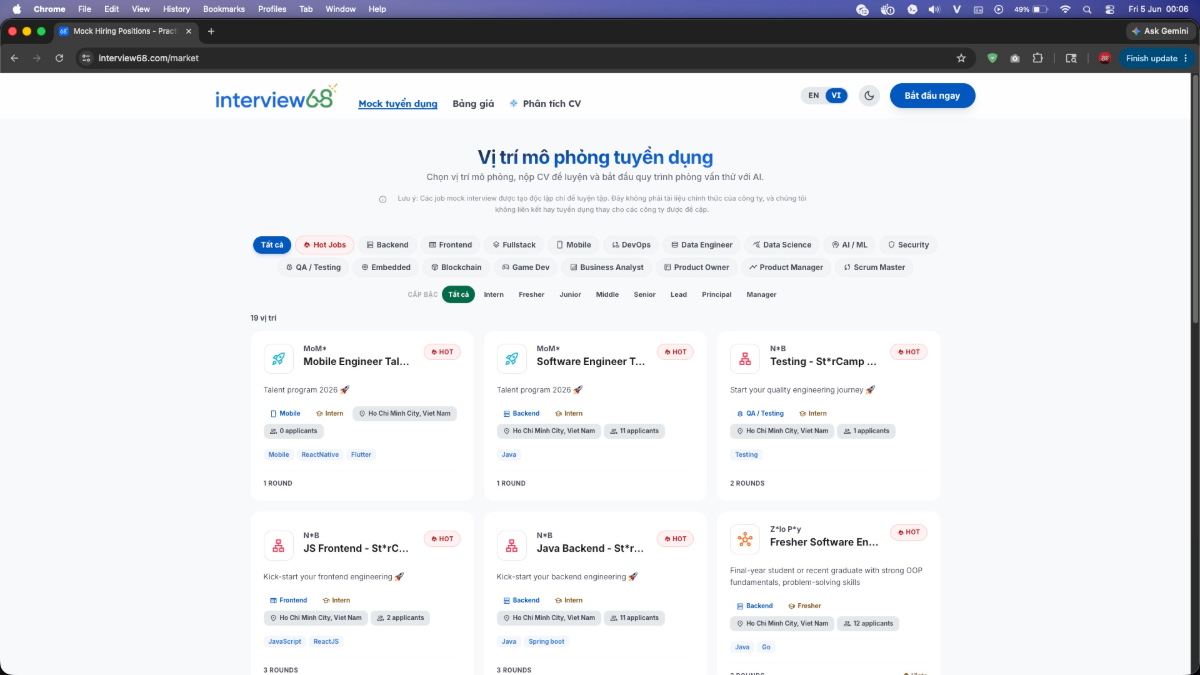Open Mock tuyển dụng nav link
1200x675 pixels.
(398, 104)
